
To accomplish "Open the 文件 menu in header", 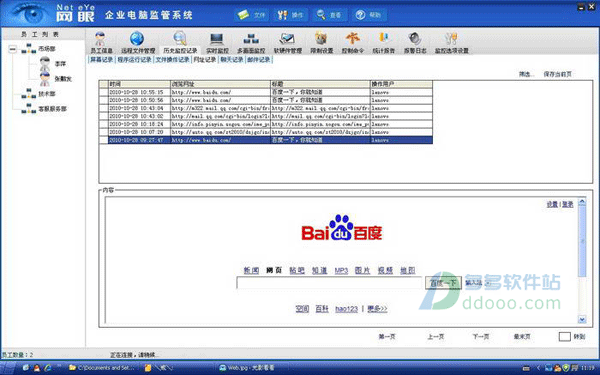I will click(252, 15).
